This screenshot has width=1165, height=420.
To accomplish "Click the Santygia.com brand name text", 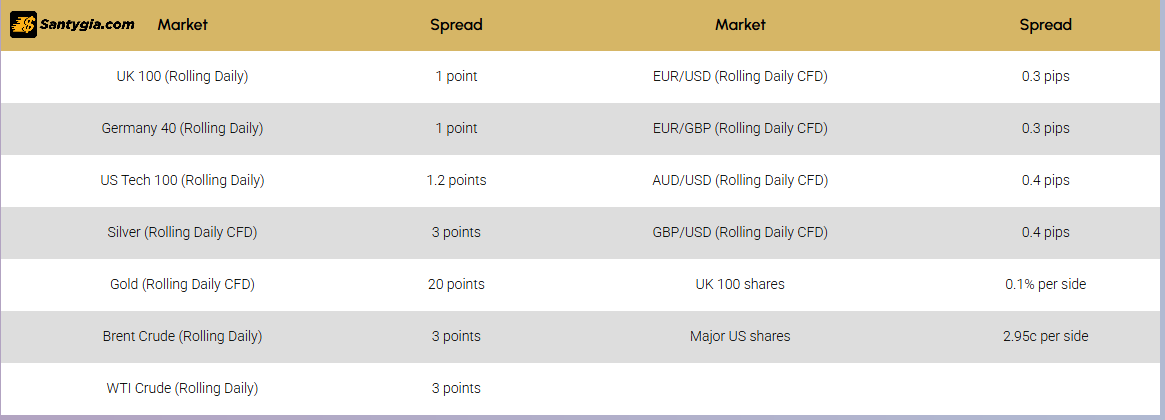I will click(x=87, y=24).
